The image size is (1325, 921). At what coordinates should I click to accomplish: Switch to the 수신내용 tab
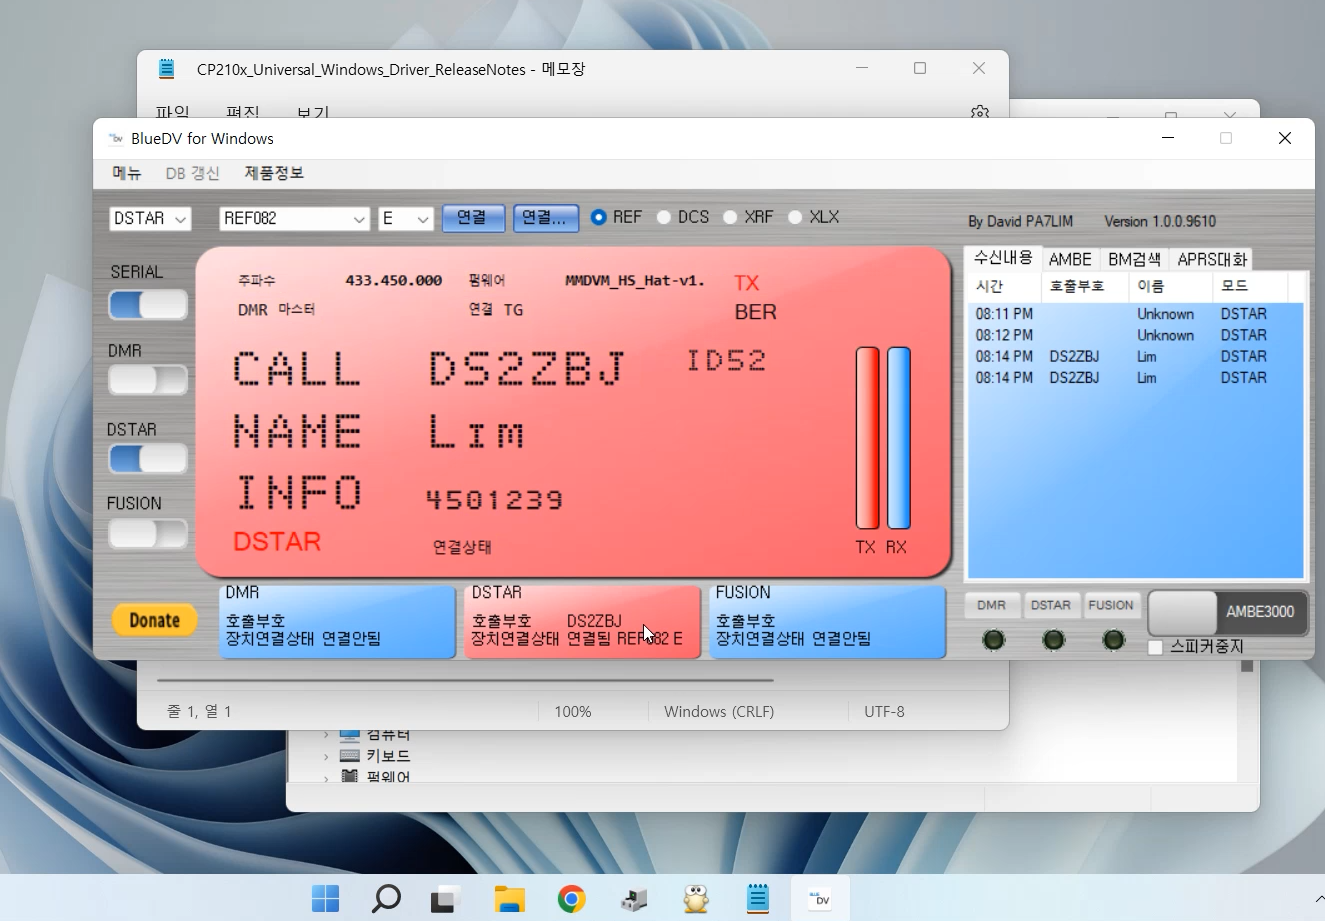tap(1003, 258)
